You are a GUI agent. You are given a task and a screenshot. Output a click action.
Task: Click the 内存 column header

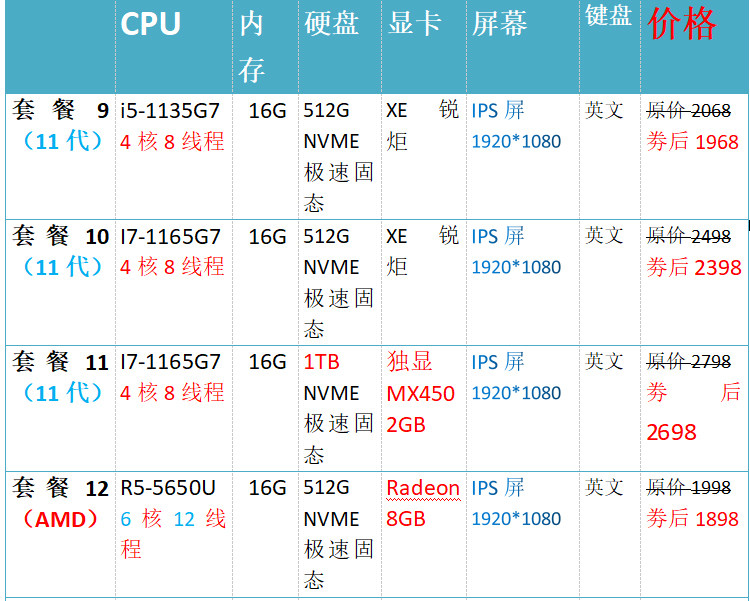pyautogui.click(x=252, y=47)
